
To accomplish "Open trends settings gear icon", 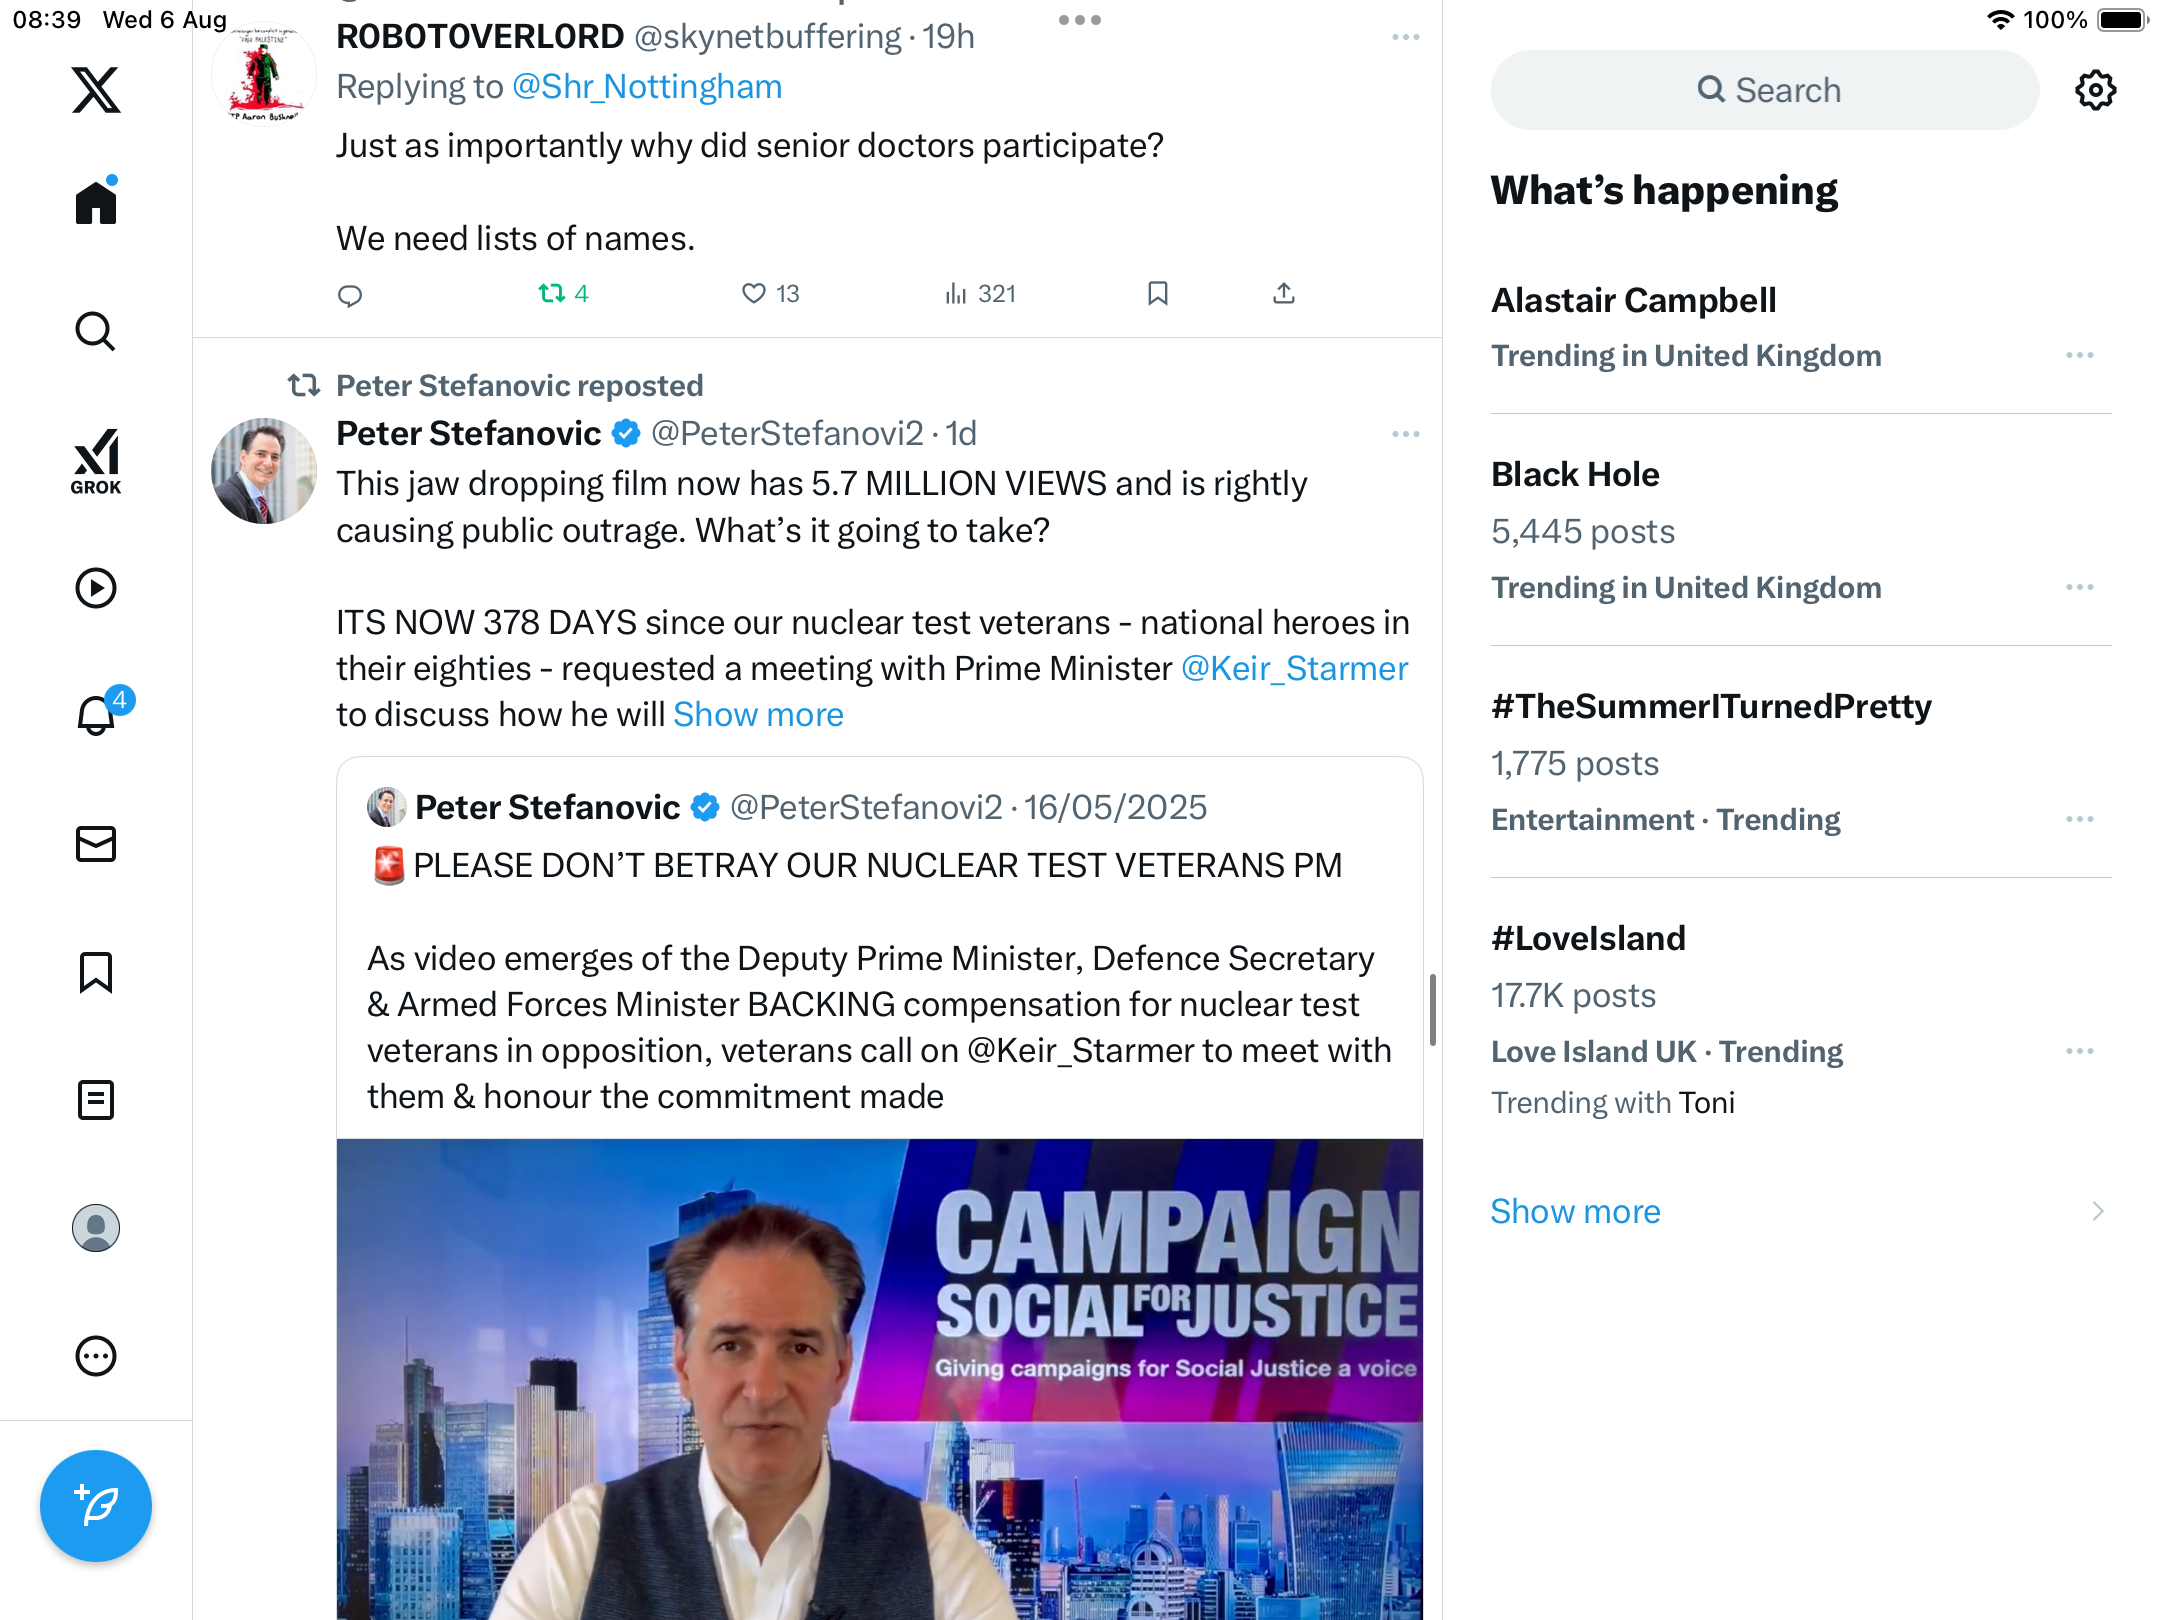I will 2095,90.
